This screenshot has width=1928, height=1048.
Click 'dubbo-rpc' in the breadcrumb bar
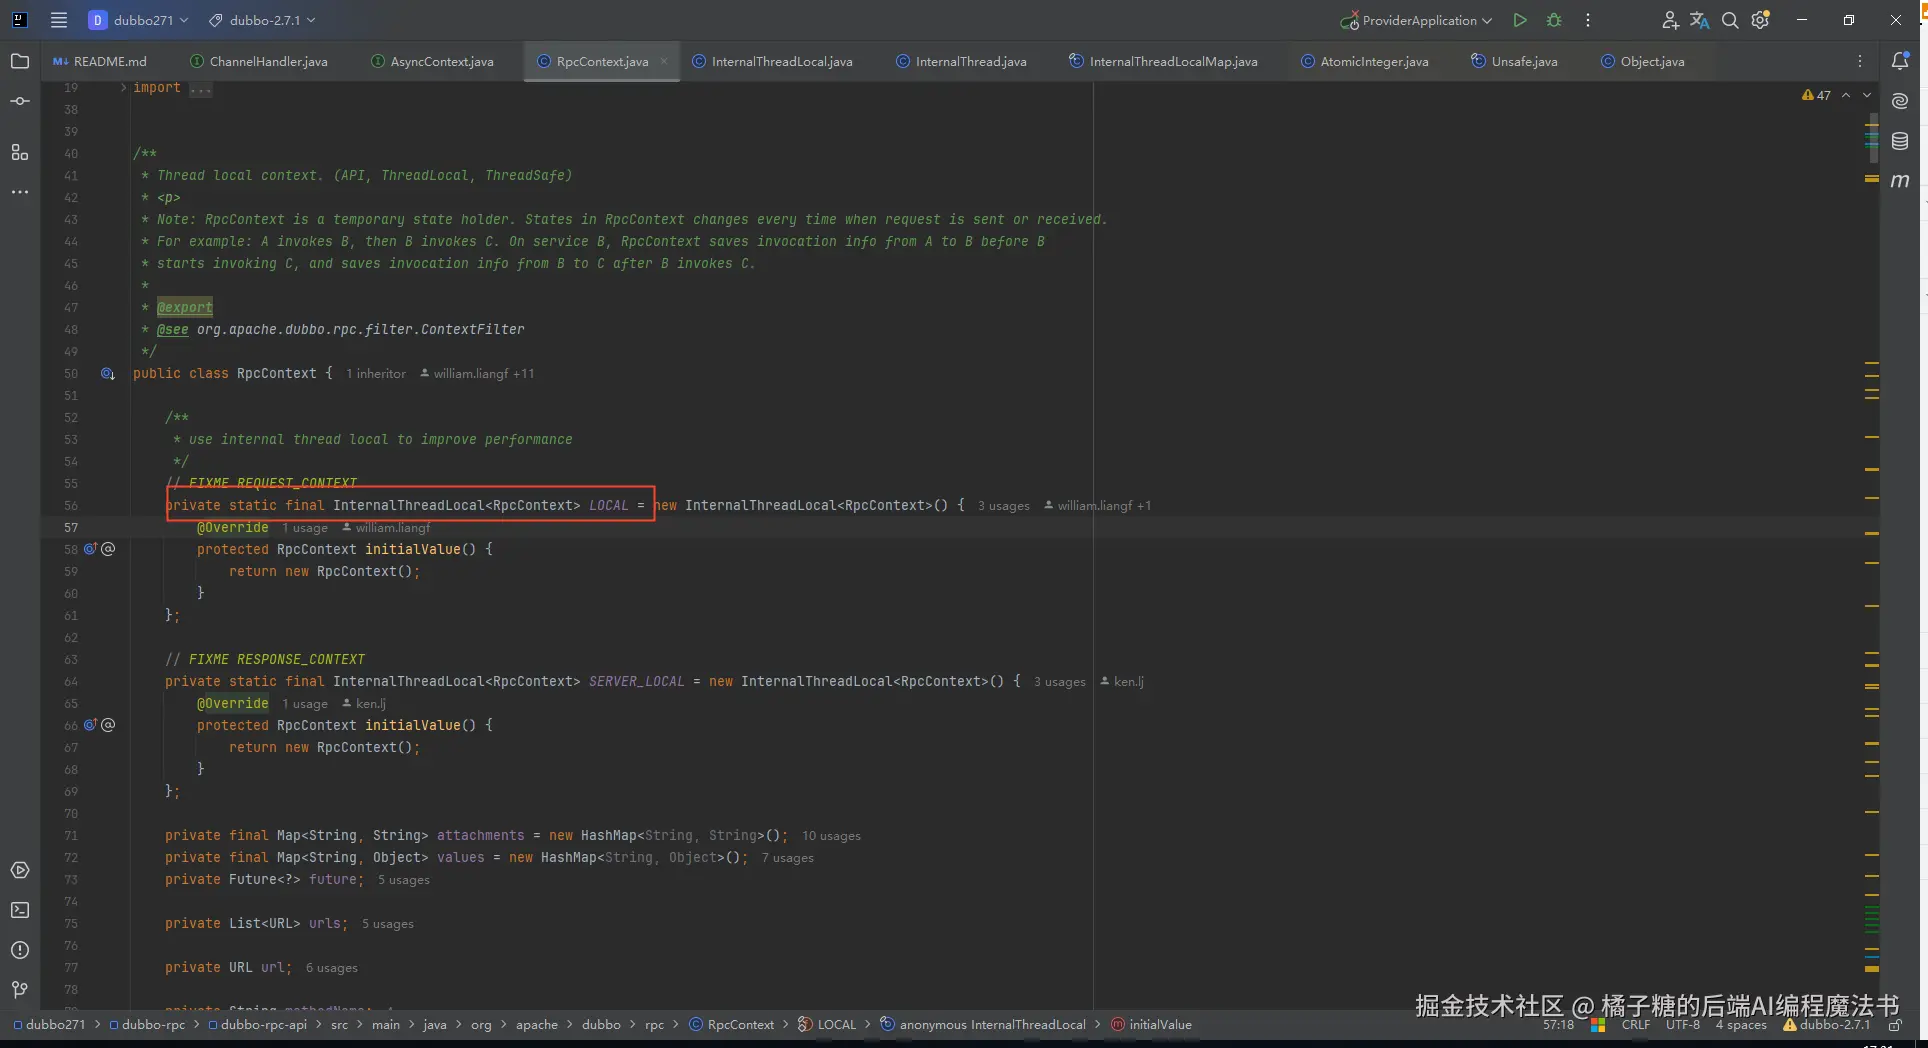click(x=147, y=1024)
